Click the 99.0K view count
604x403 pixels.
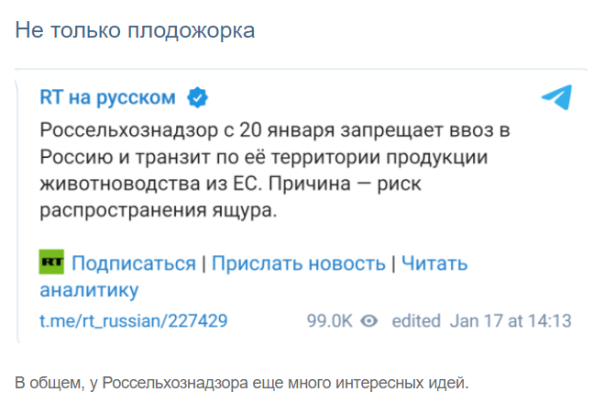329,321
